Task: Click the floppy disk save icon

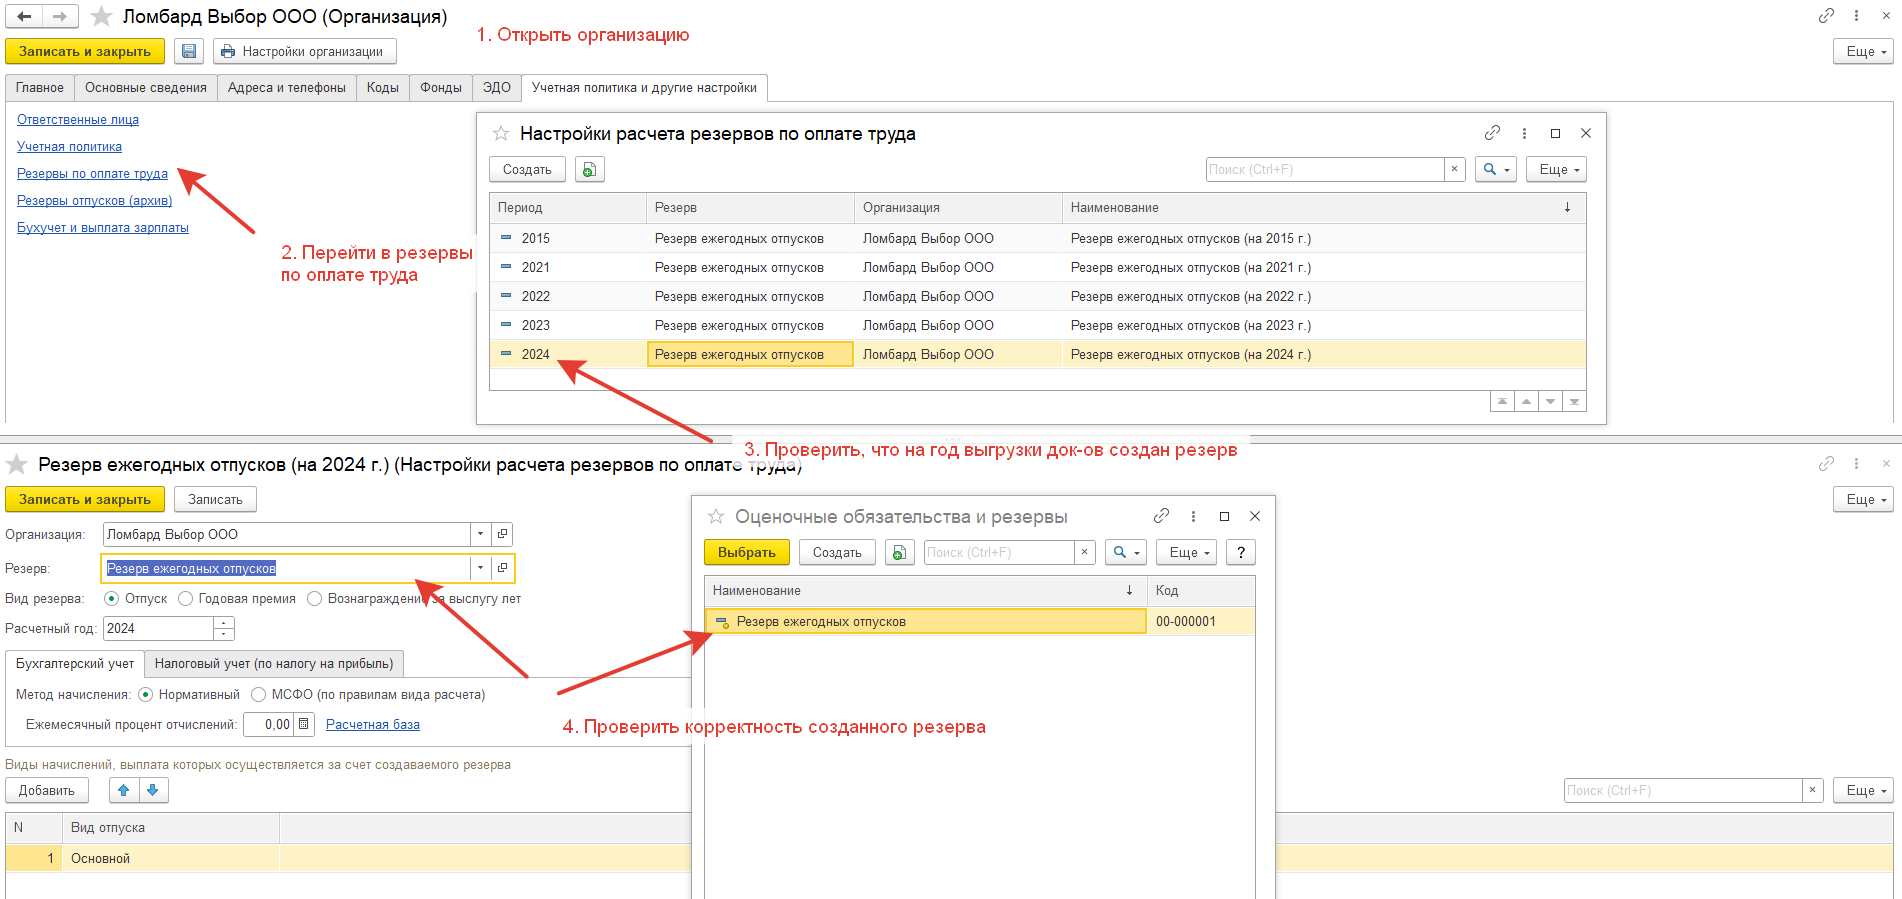Action: click(x=189, y=51)
